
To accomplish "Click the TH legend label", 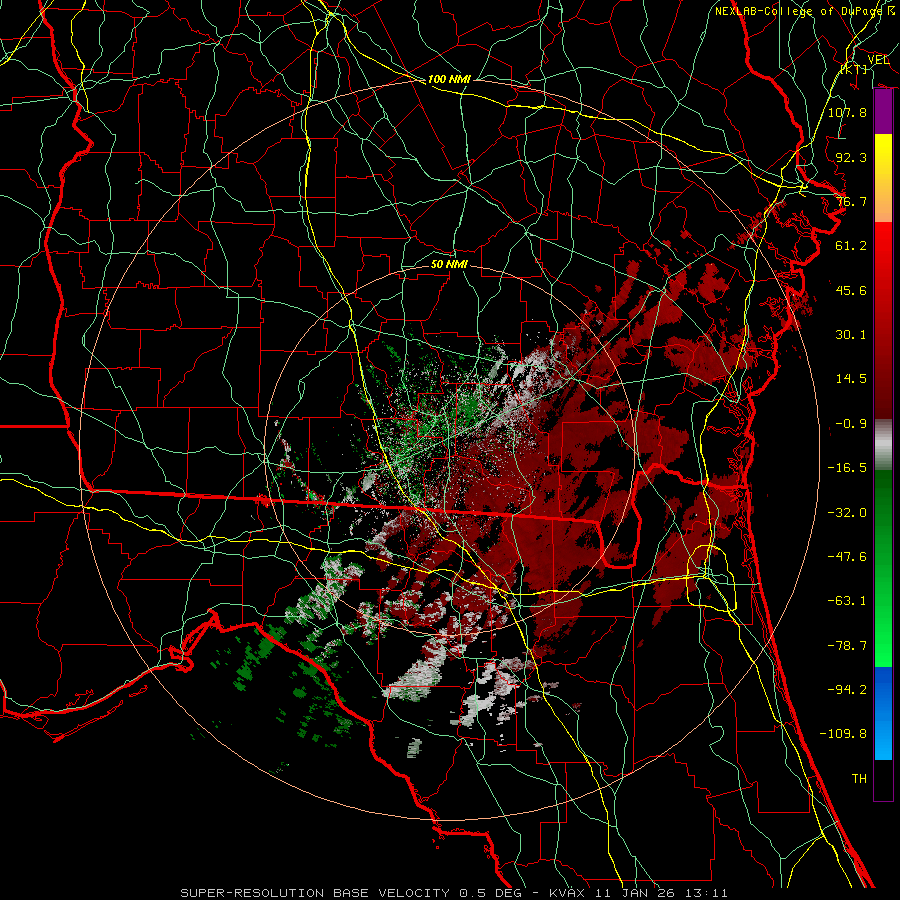I will point(859,779).
